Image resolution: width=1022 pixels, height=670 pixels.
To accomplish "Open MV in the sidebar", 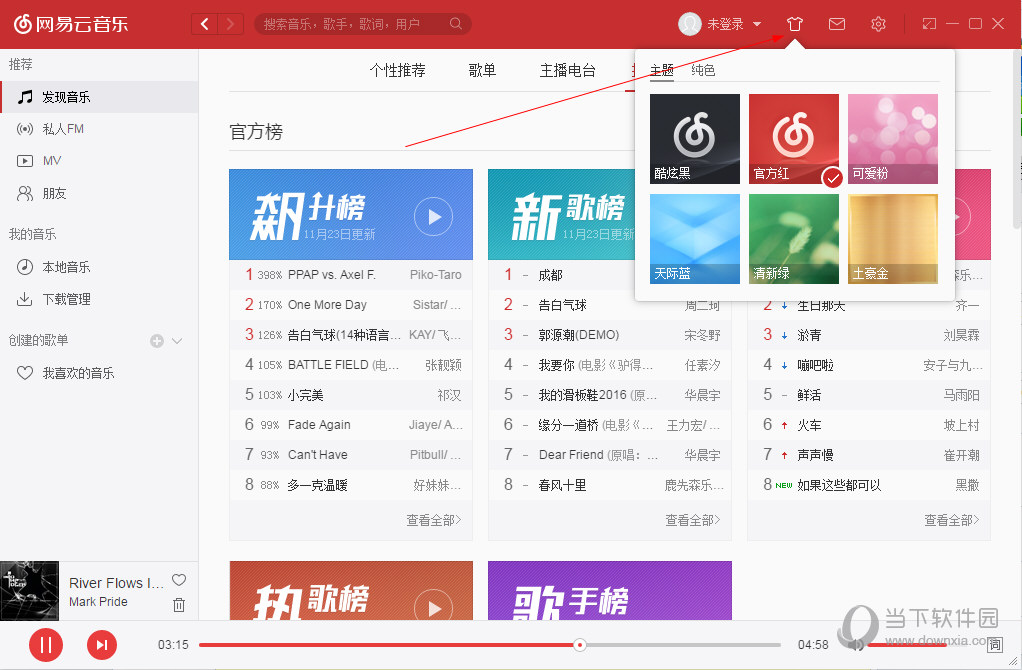I will (99, 161).
